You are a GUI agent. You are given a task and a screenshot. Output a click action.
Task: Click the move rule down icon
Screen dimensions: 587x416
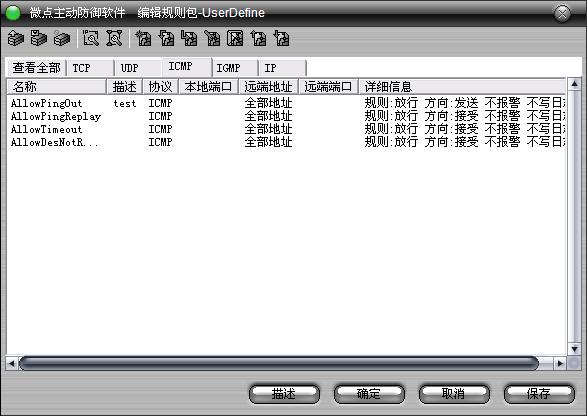click(282, 38)
